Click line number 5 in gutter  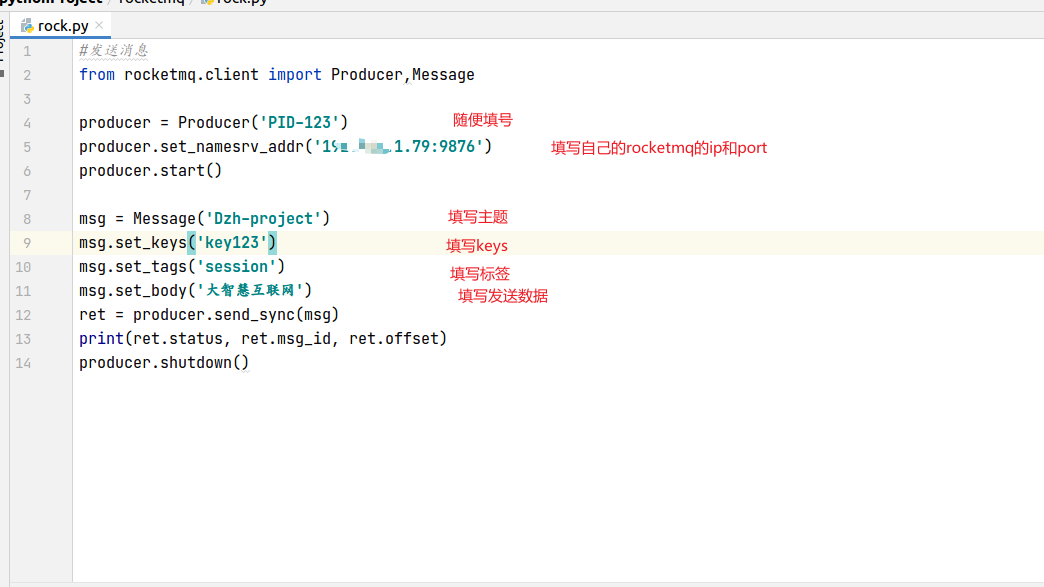27,147
